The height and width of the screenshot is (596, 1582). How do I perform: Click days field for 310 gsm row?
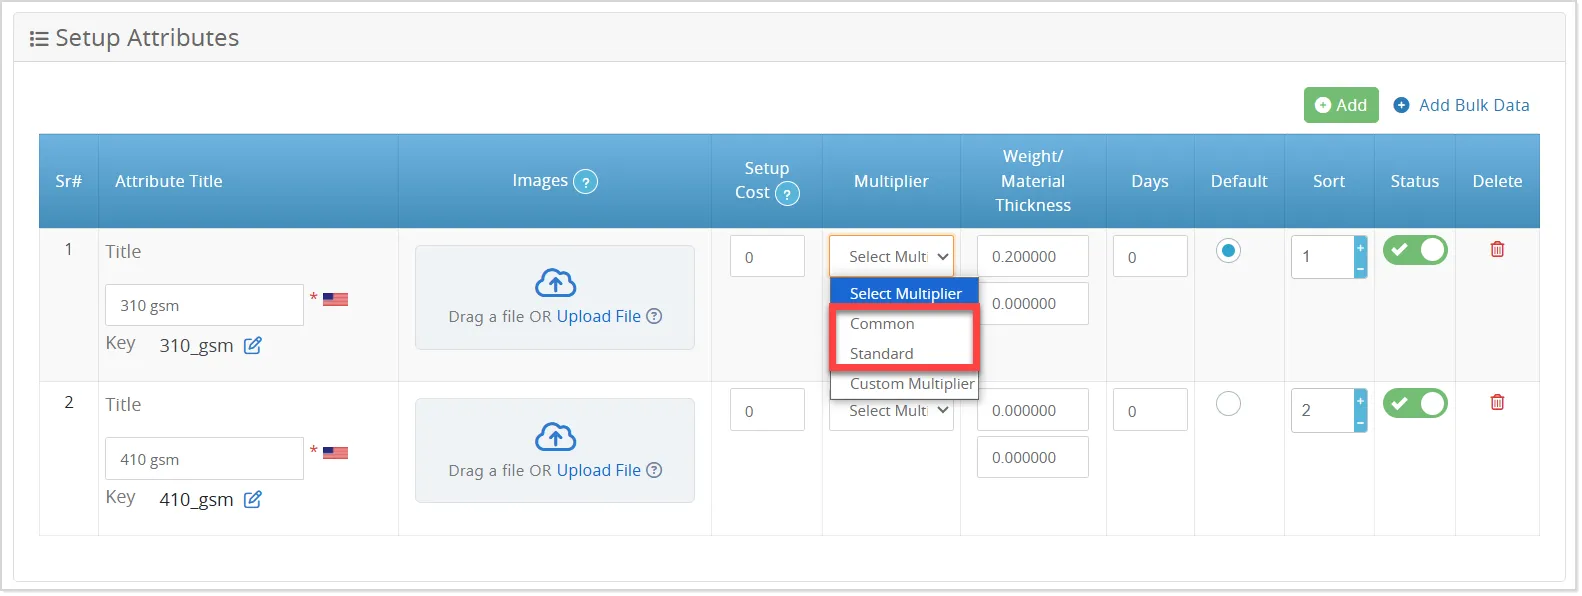[1150, 256]
